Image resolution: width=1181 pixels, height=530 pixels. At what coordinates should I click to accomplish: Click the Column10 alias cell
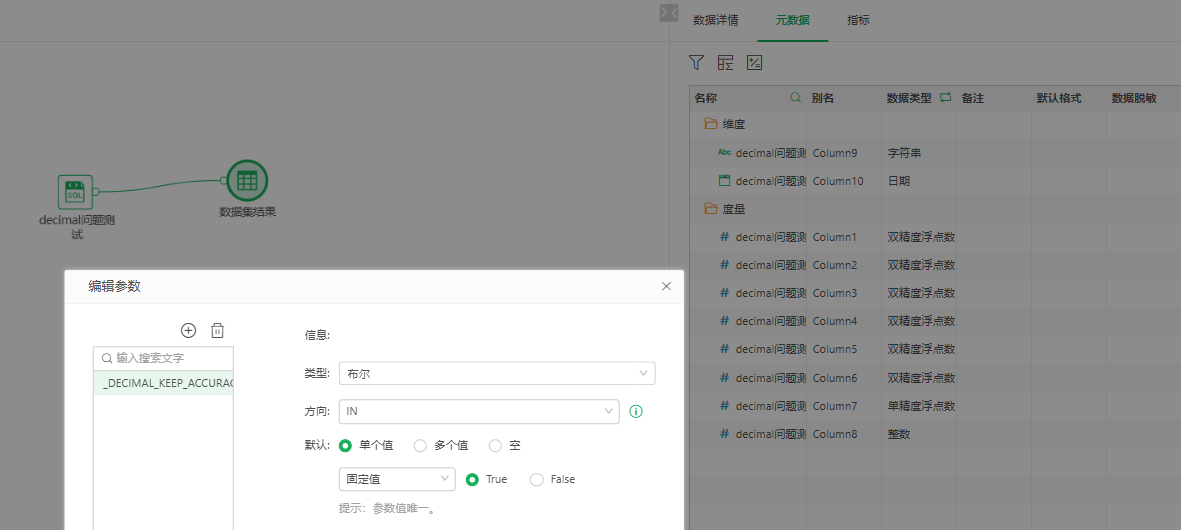844,181
